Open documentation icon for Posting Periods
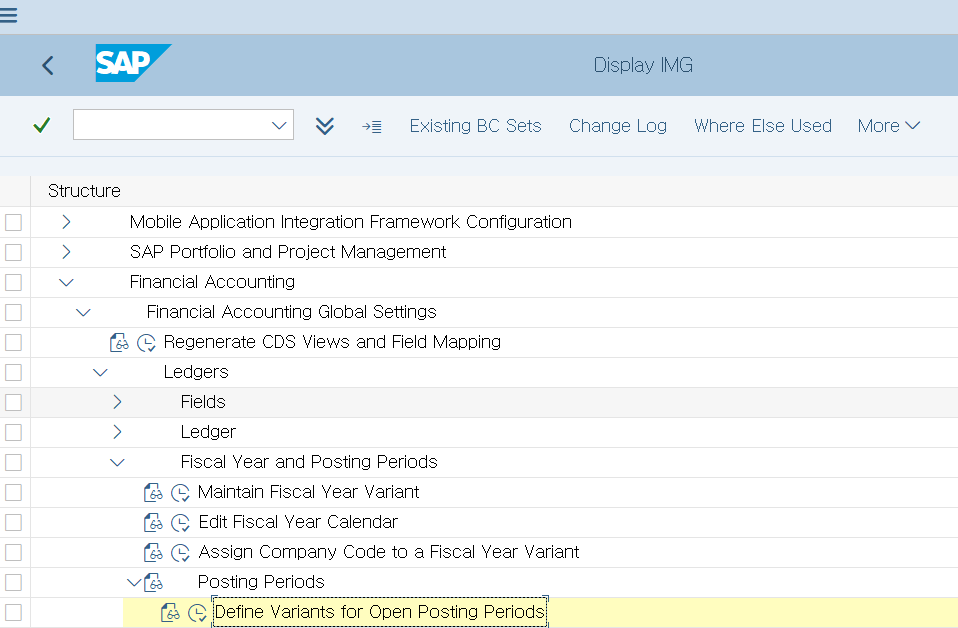958x628 pixels. tap(153, 582)
